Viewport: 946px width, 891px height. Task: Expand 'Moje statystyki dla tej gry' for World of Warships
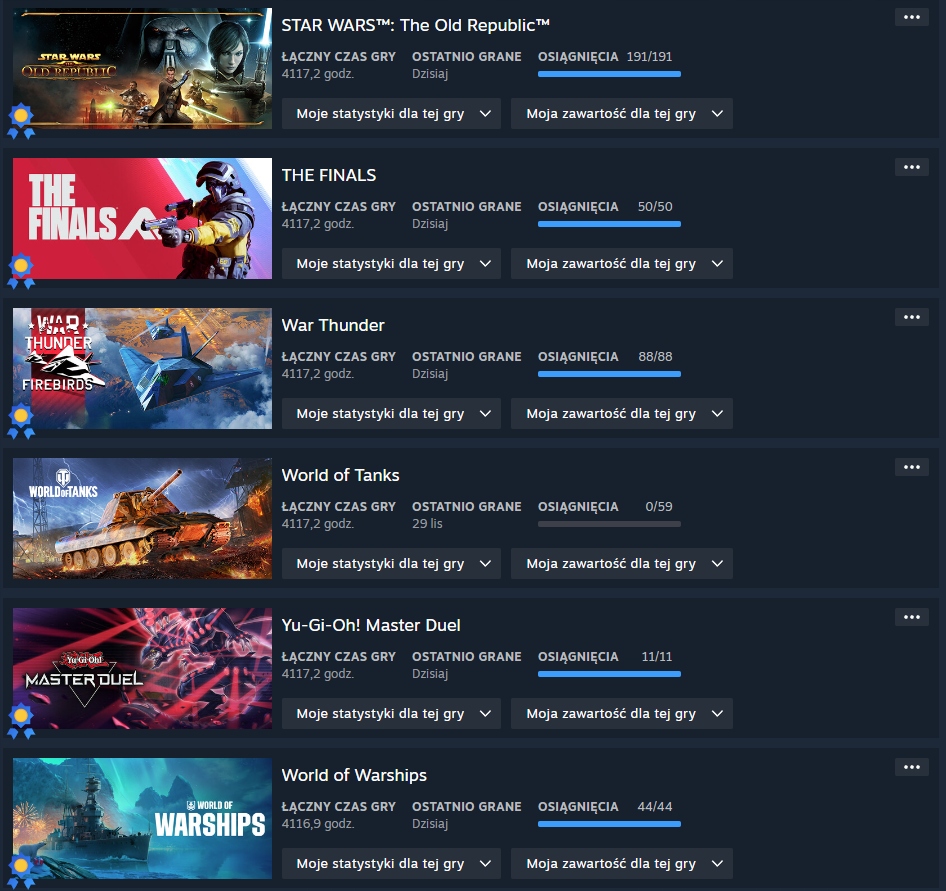[391, 864]
